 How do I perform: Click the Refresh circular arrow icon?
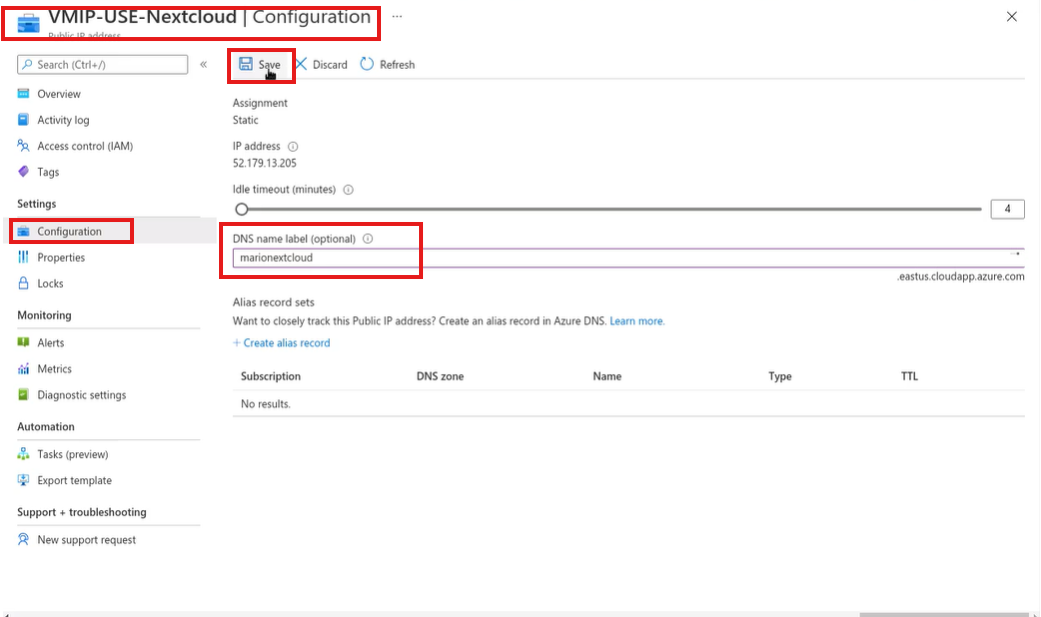click(367, 64)
